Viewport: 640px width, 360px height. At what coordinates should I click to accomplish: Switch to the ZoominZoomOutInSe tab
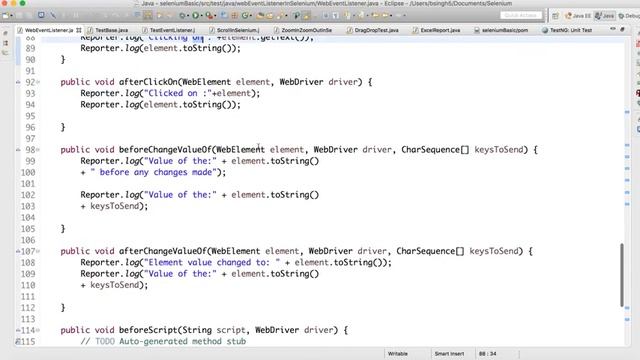(302, 30)
